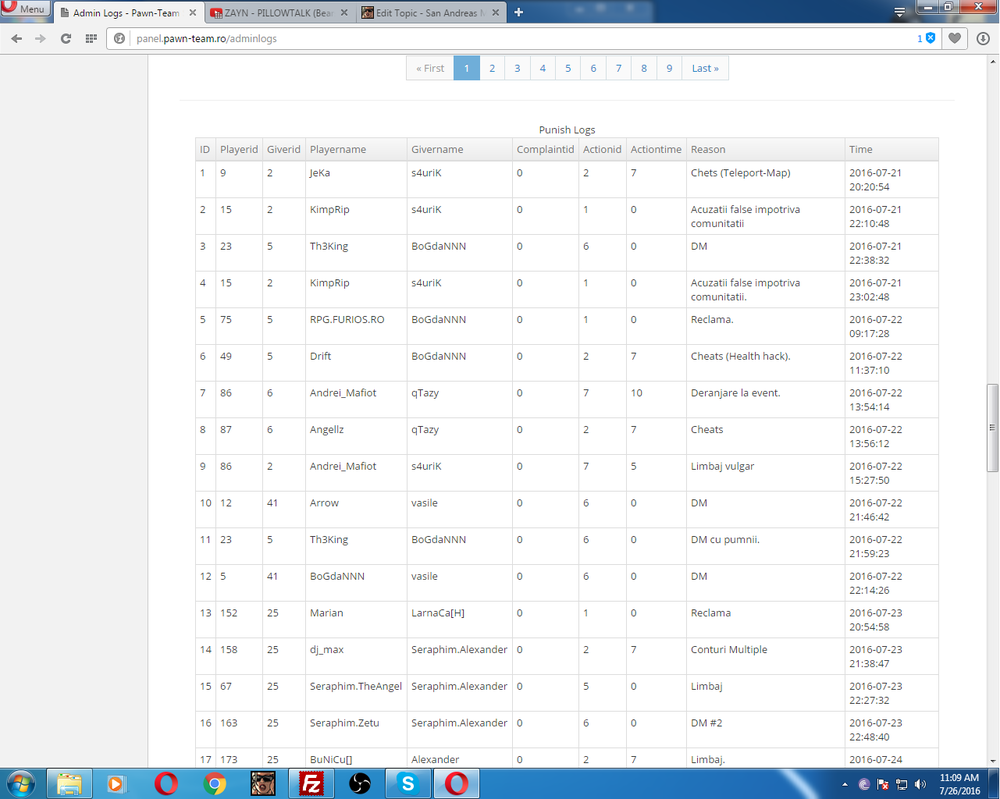Viewport: 1000px width, 799px height.
Task: Select player name JeKa
Action: pos(320,173)
